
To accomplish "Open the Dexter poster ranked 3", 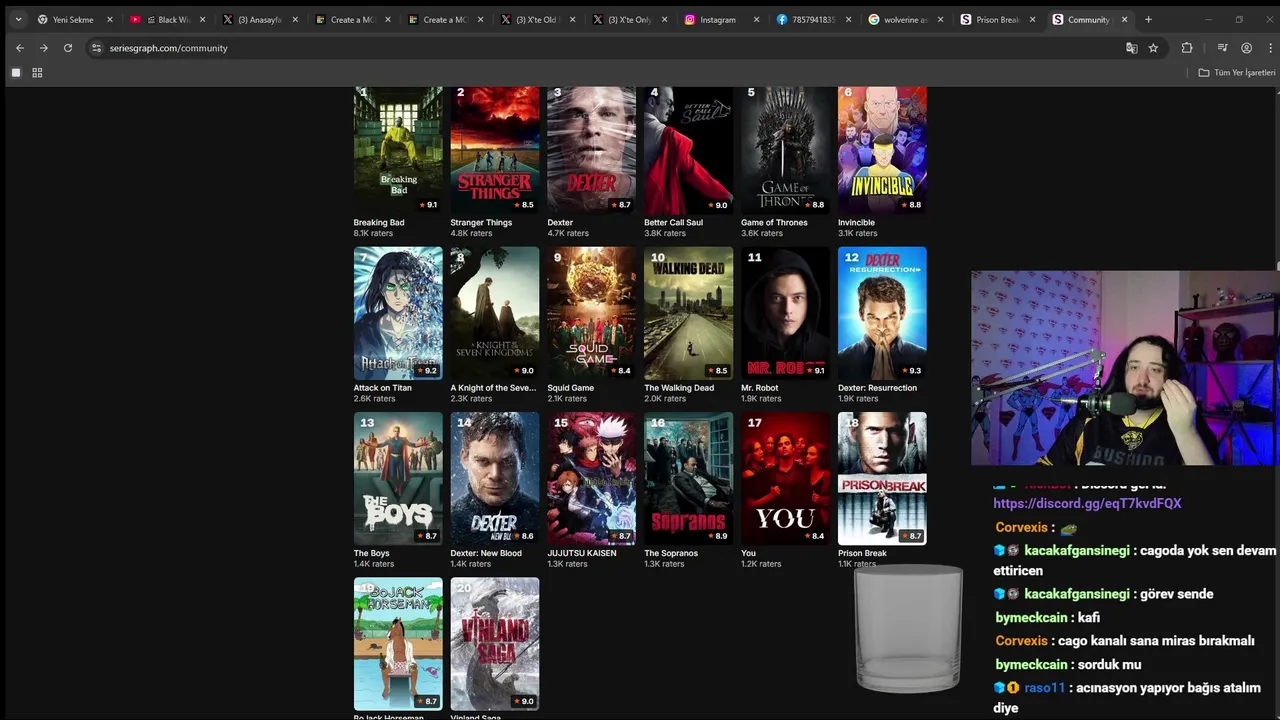I will [x=592, y=149].
